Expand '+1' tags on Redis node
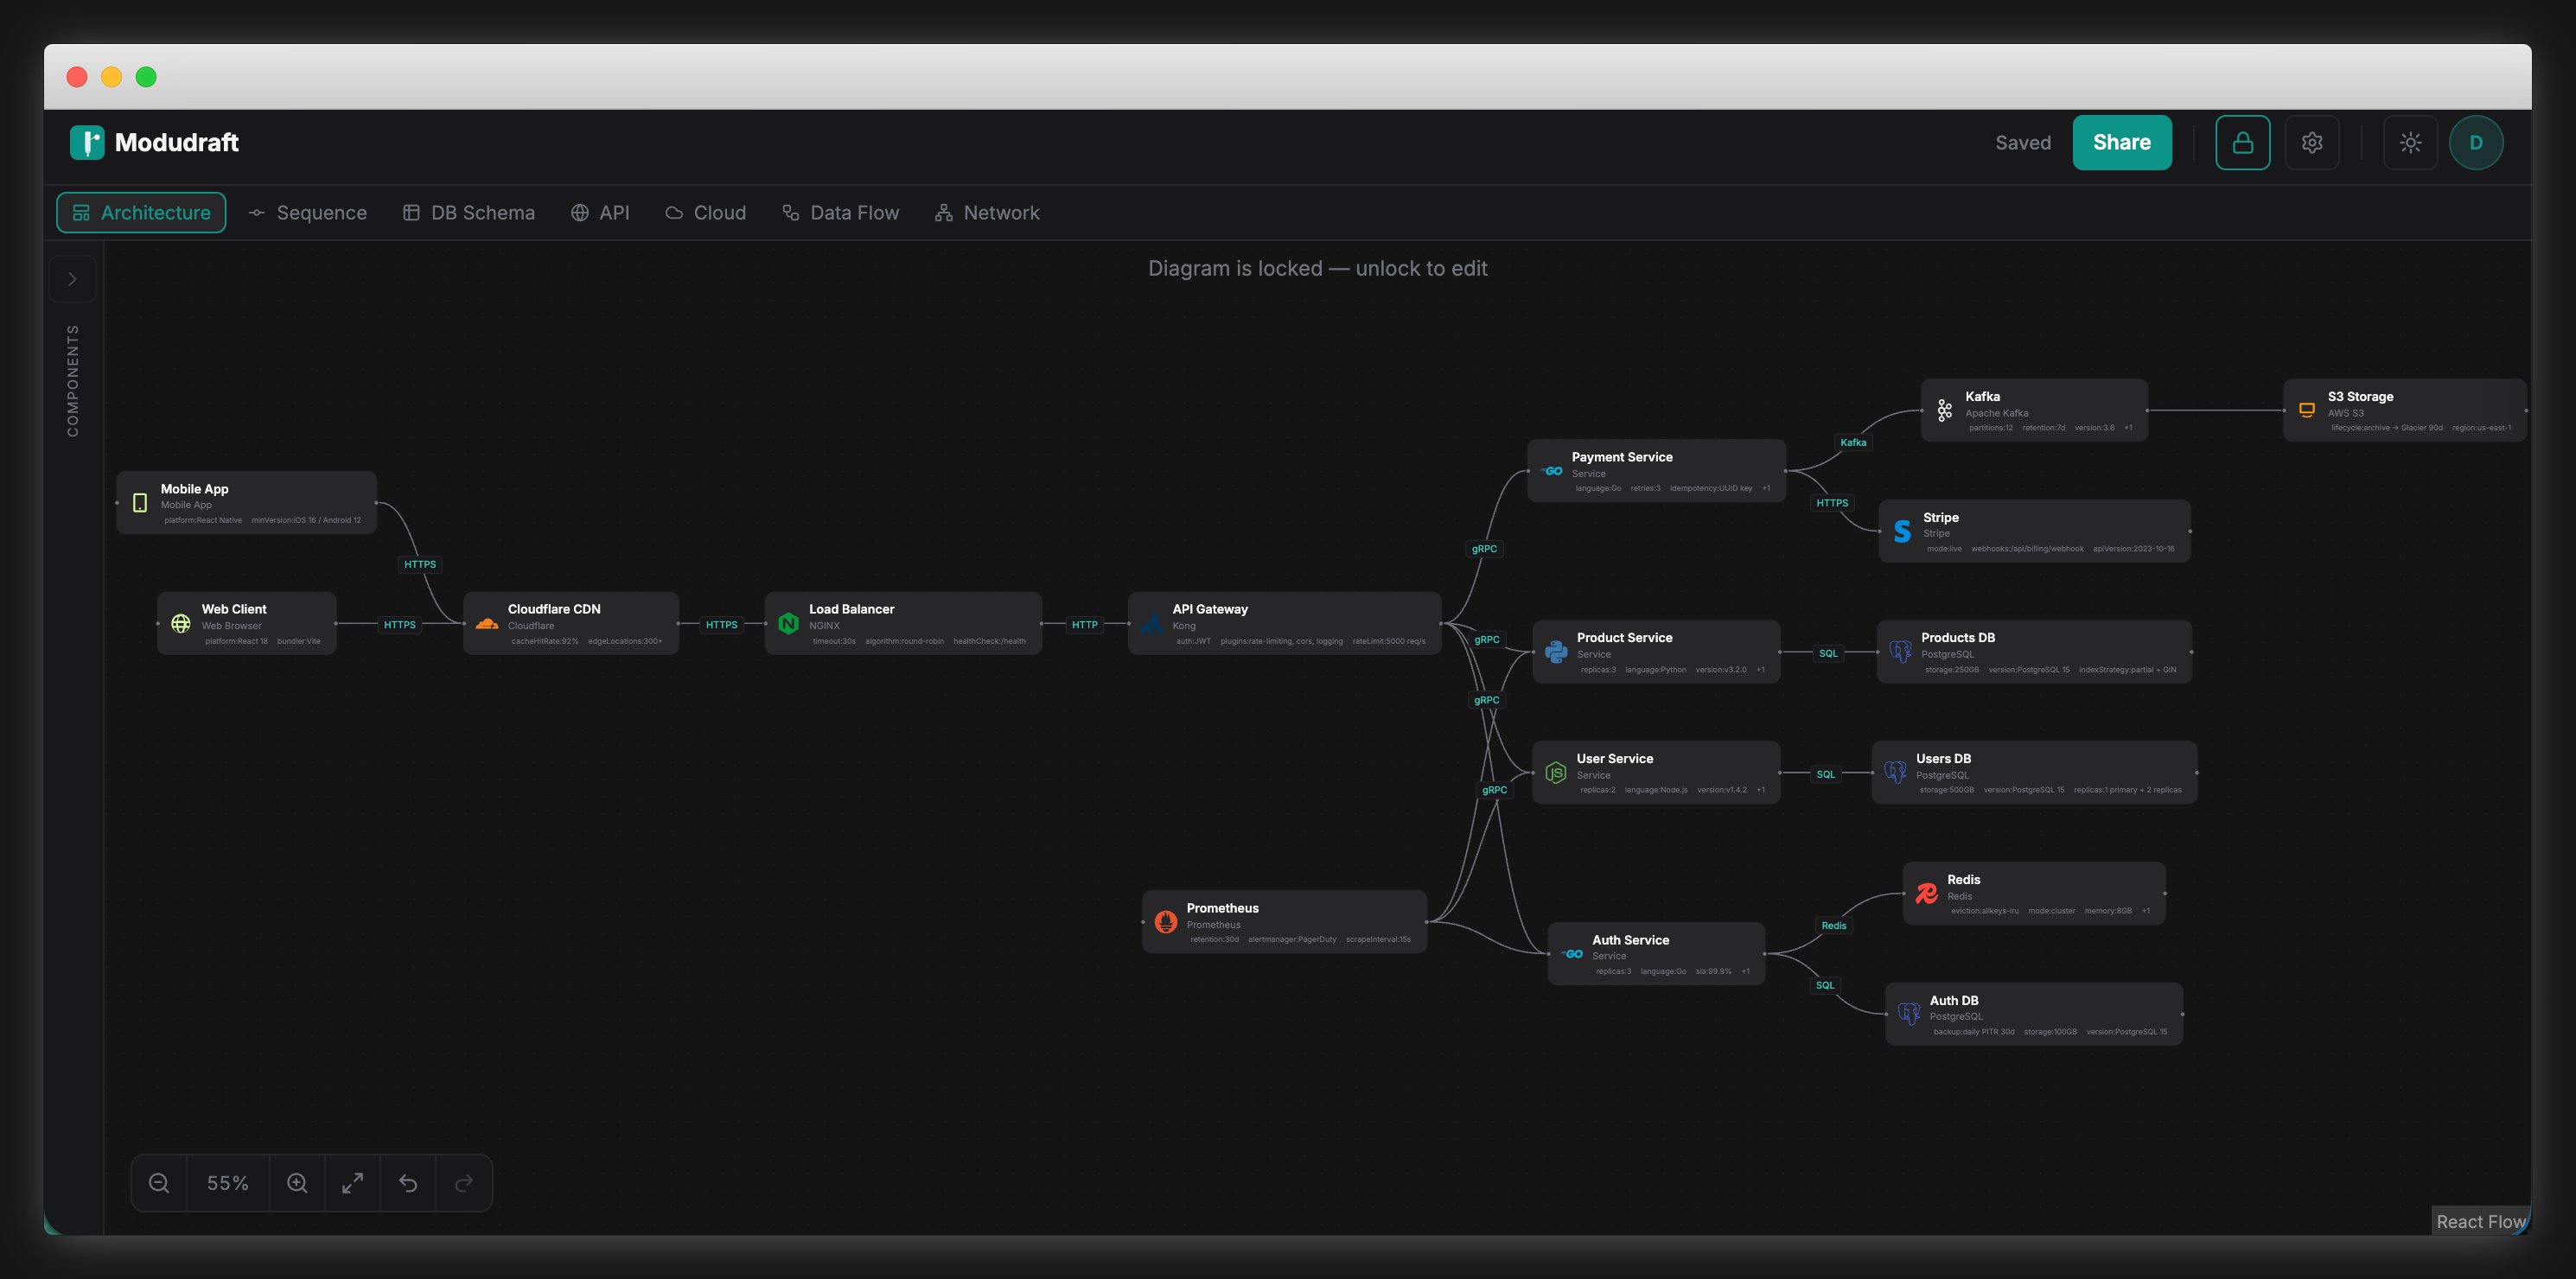2576x1279 pixels. [x=2145, y=910]
